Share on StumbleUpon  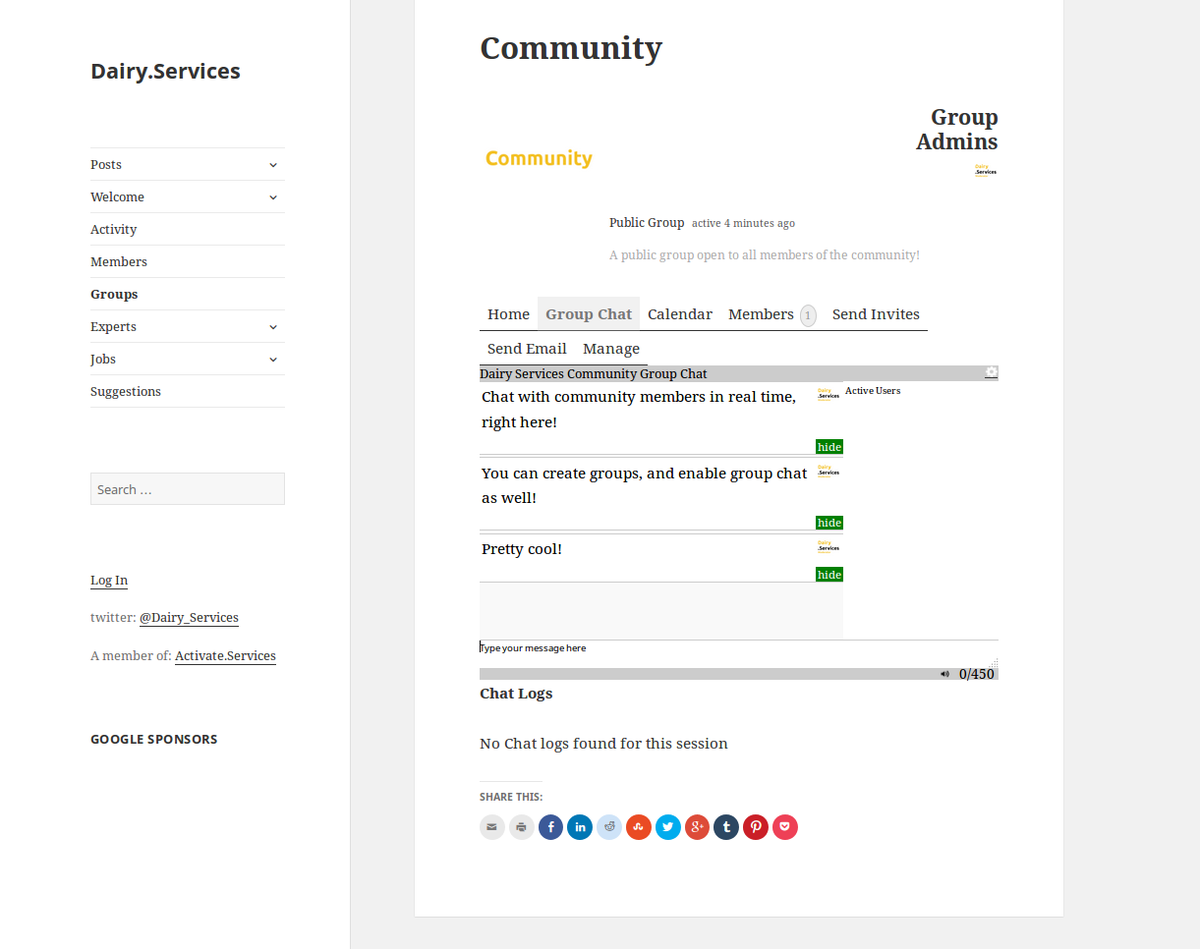click(x=639, y=827)
